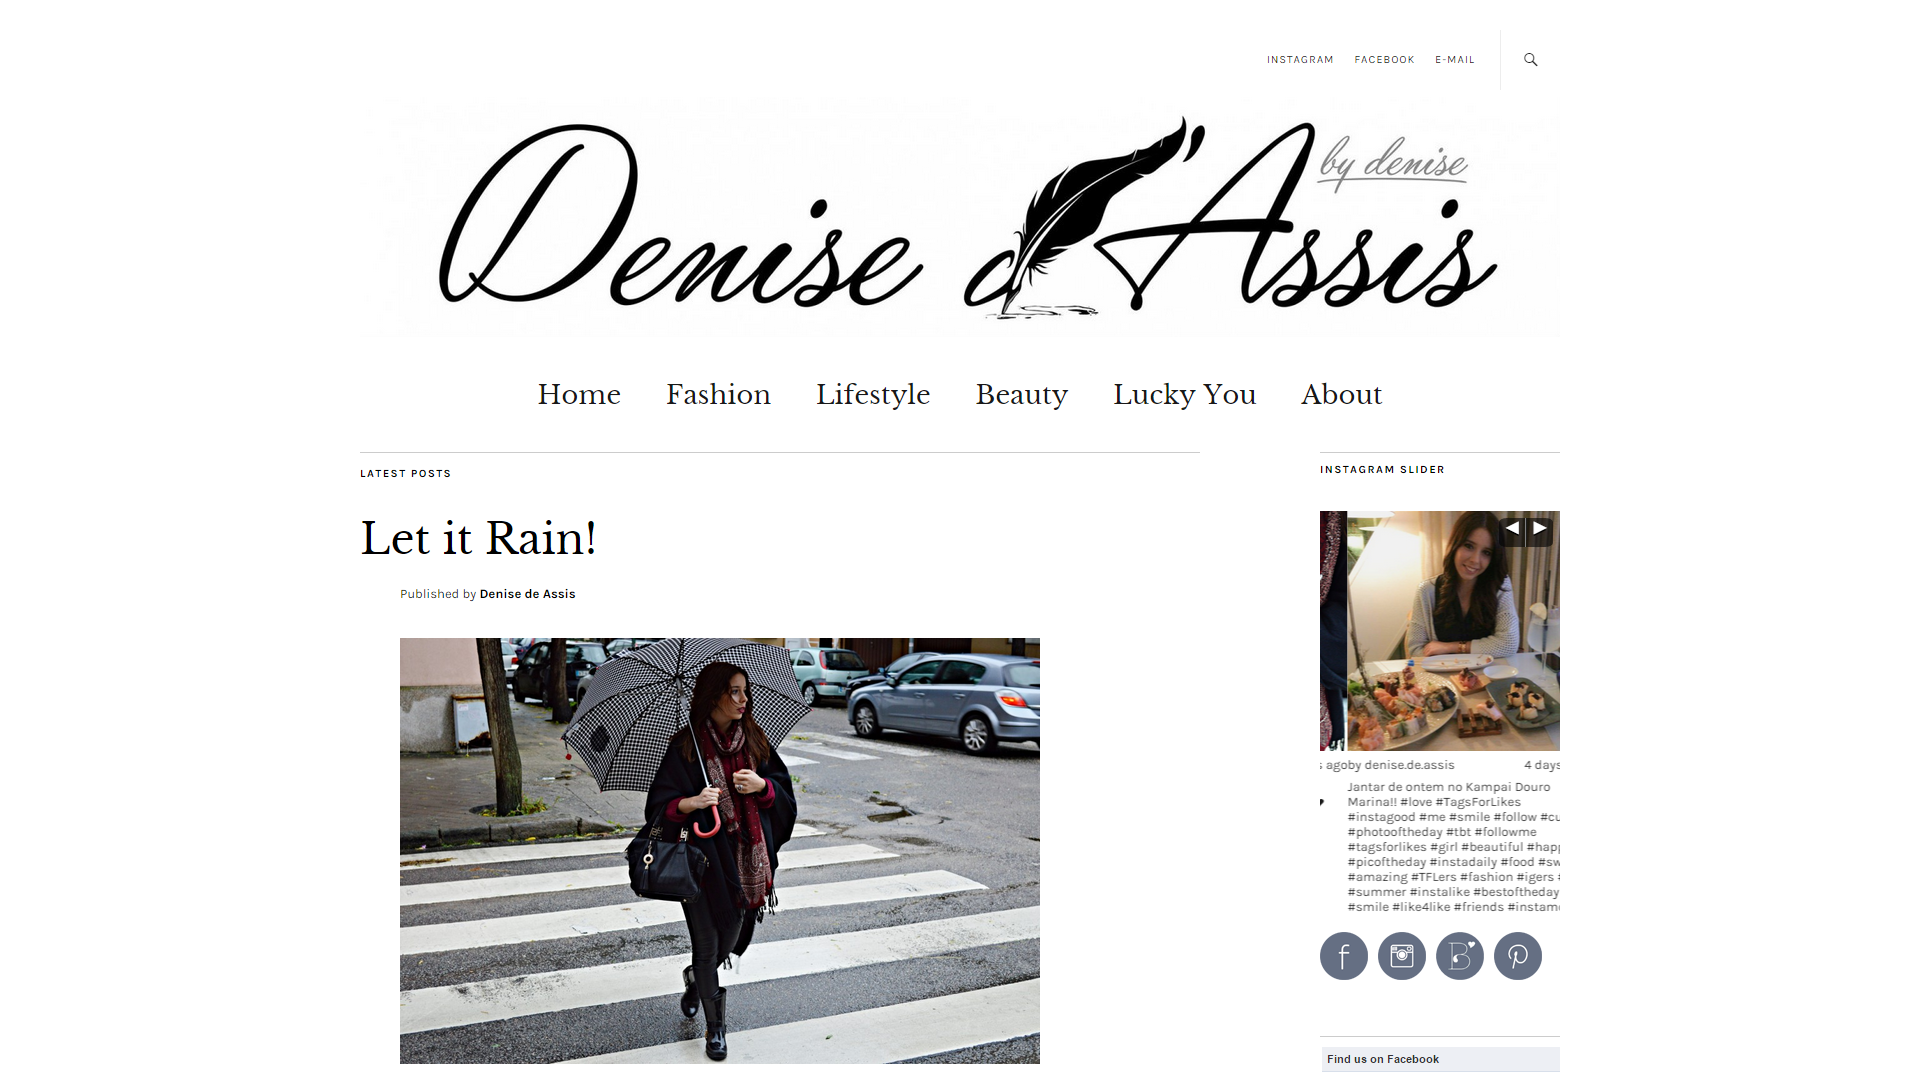1920x1080 pixels.
Task: Open the Bloglovin round icon
Action: (1460, 956)
